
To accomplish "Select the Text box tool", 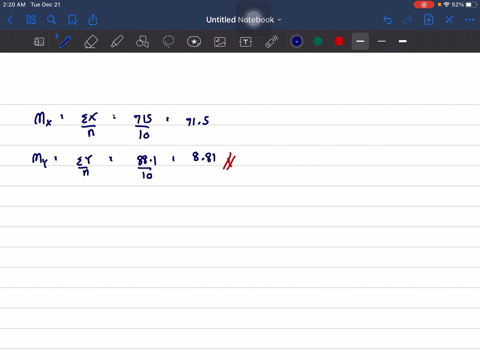I will 246,42.
